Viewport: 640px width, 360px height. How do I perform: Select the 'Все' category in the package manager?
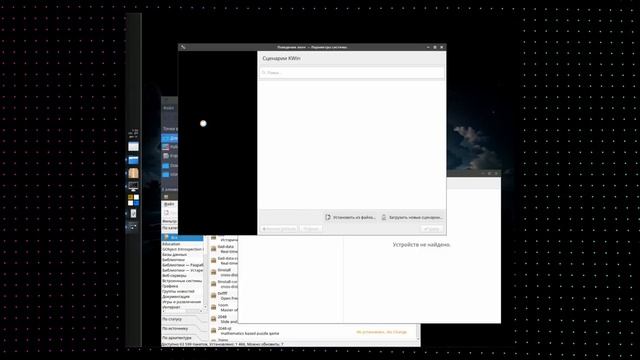coord(182,238)
